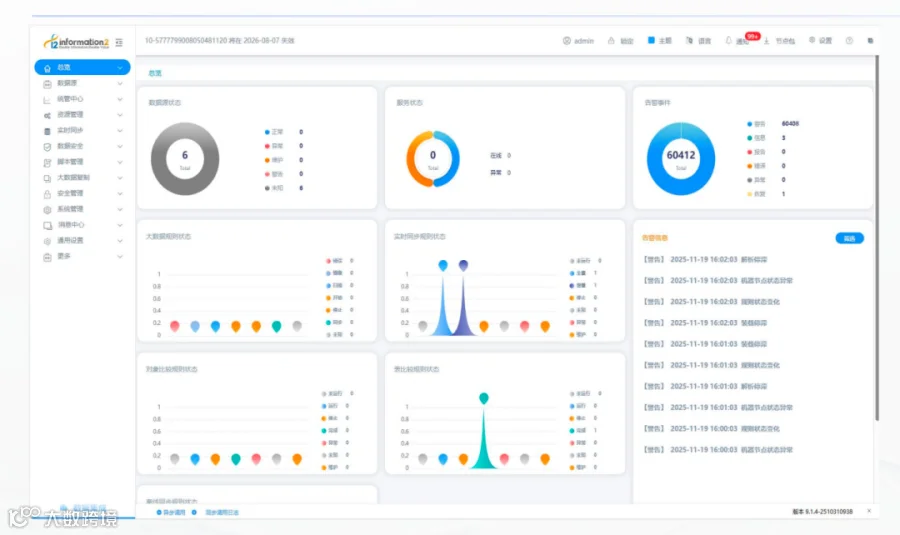Expand the 系统管理 sidebar menu chevron
Image resolution: width=900 pixels, height=535 pixels.
point(120,210)
